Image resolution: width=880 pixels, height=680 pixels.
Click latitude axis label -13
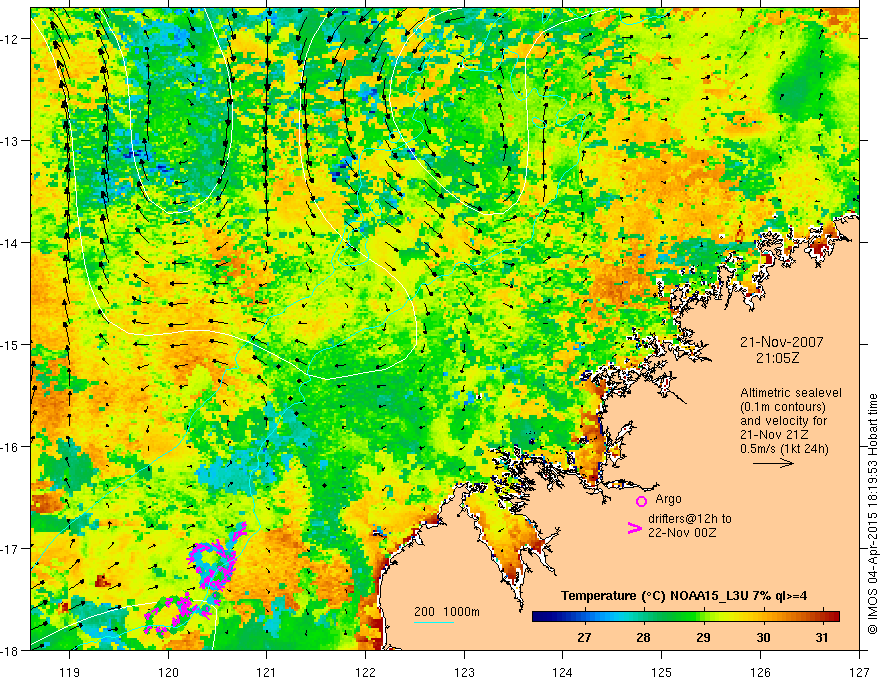pos(11,141)
